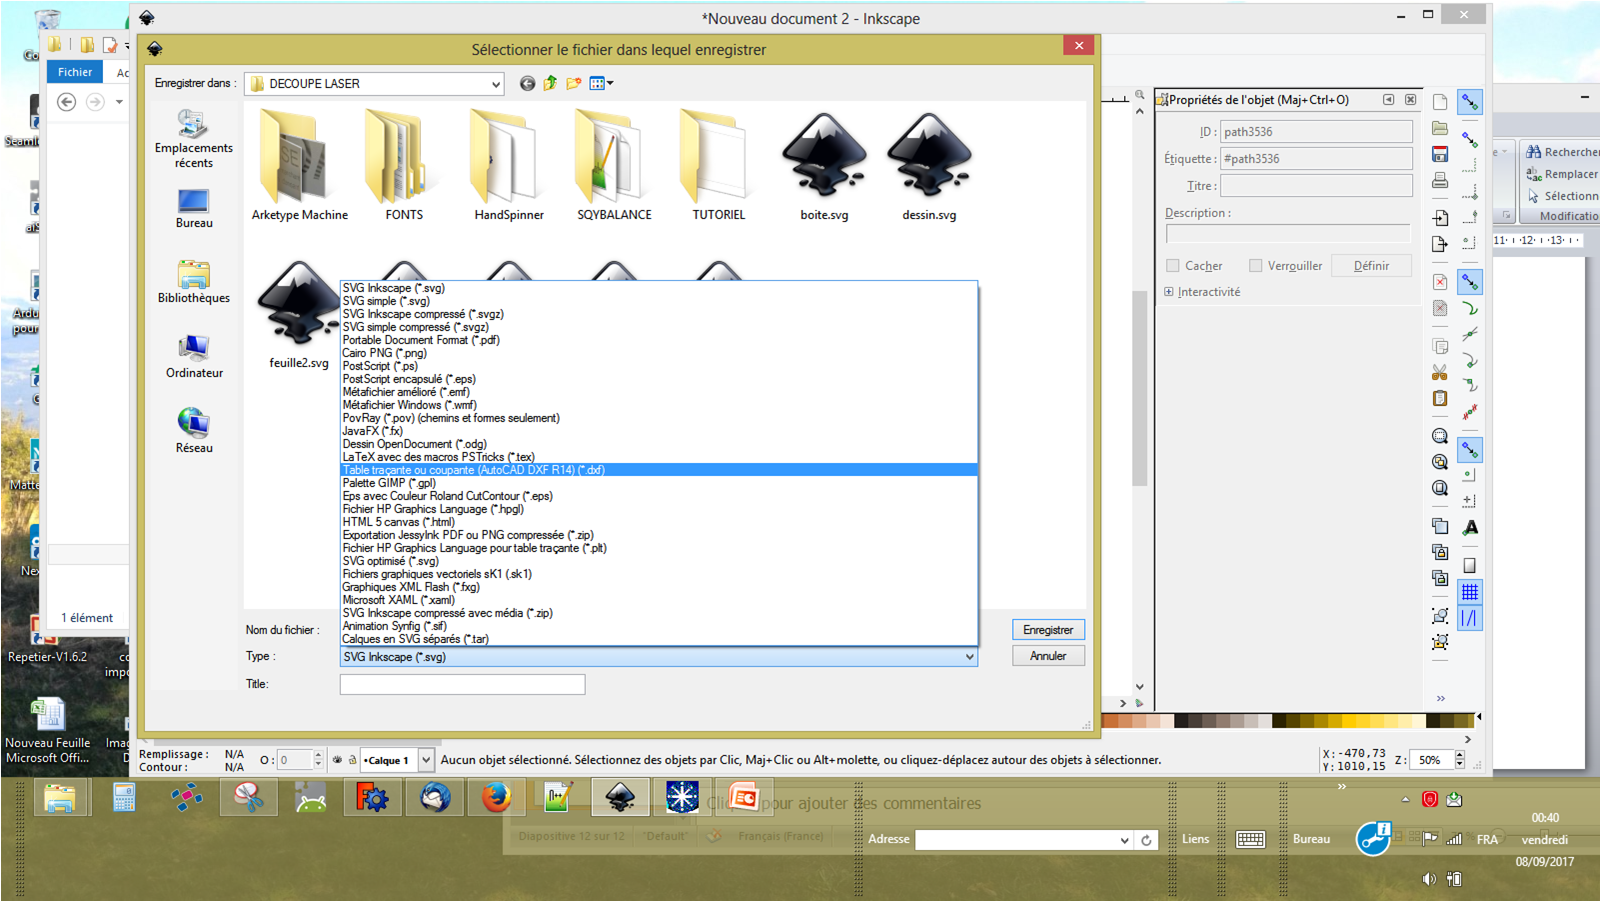Viewport: 1601px width, 902px height.
Task: Toggle snap to guides button
Action: (x=1470, y=618)
